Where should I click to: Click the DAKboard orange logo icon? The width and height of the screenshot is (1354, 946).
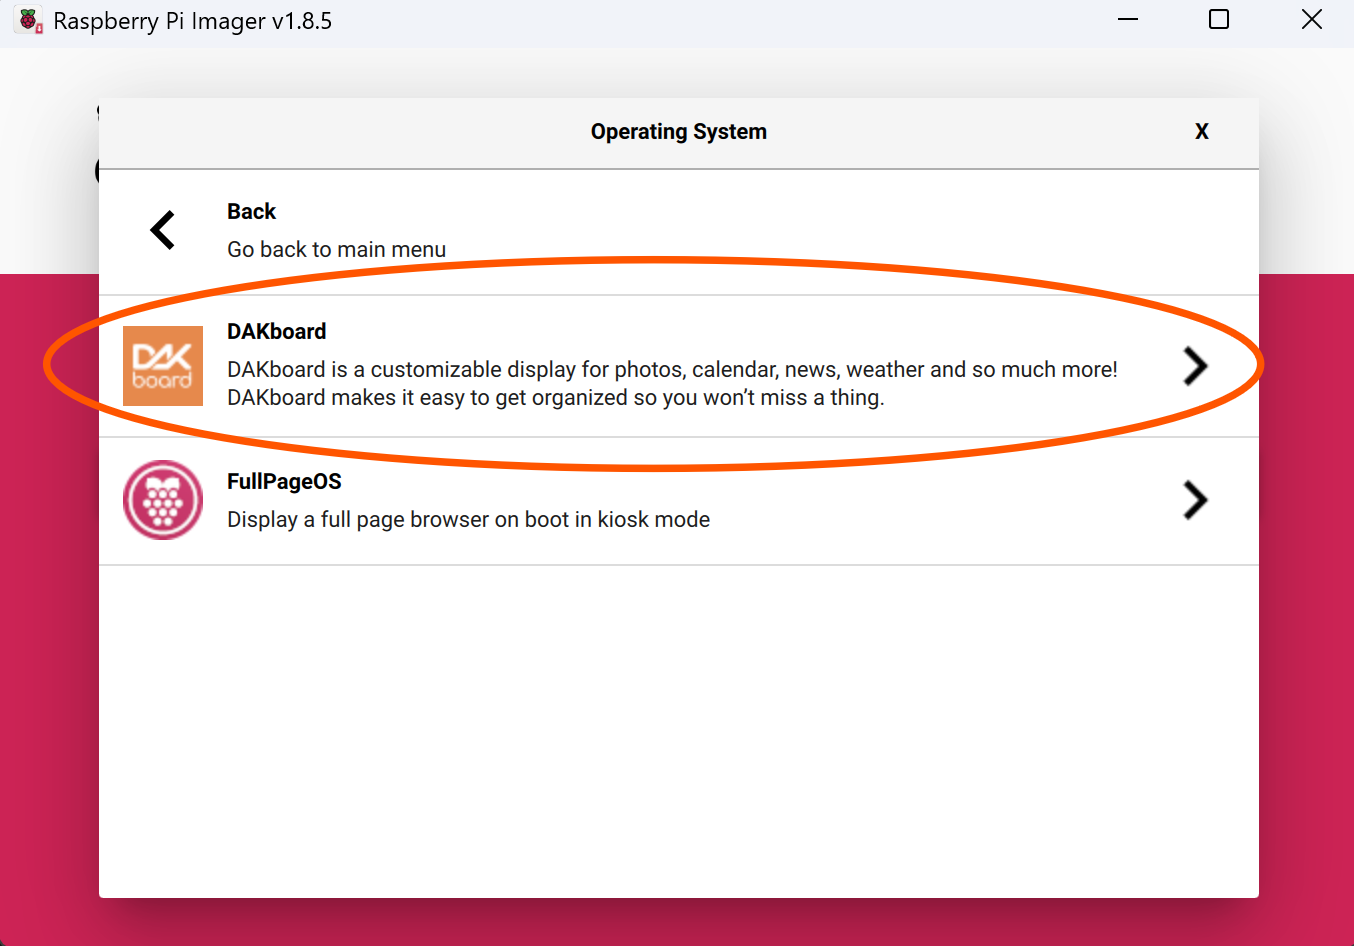click(x=163, y=366)
